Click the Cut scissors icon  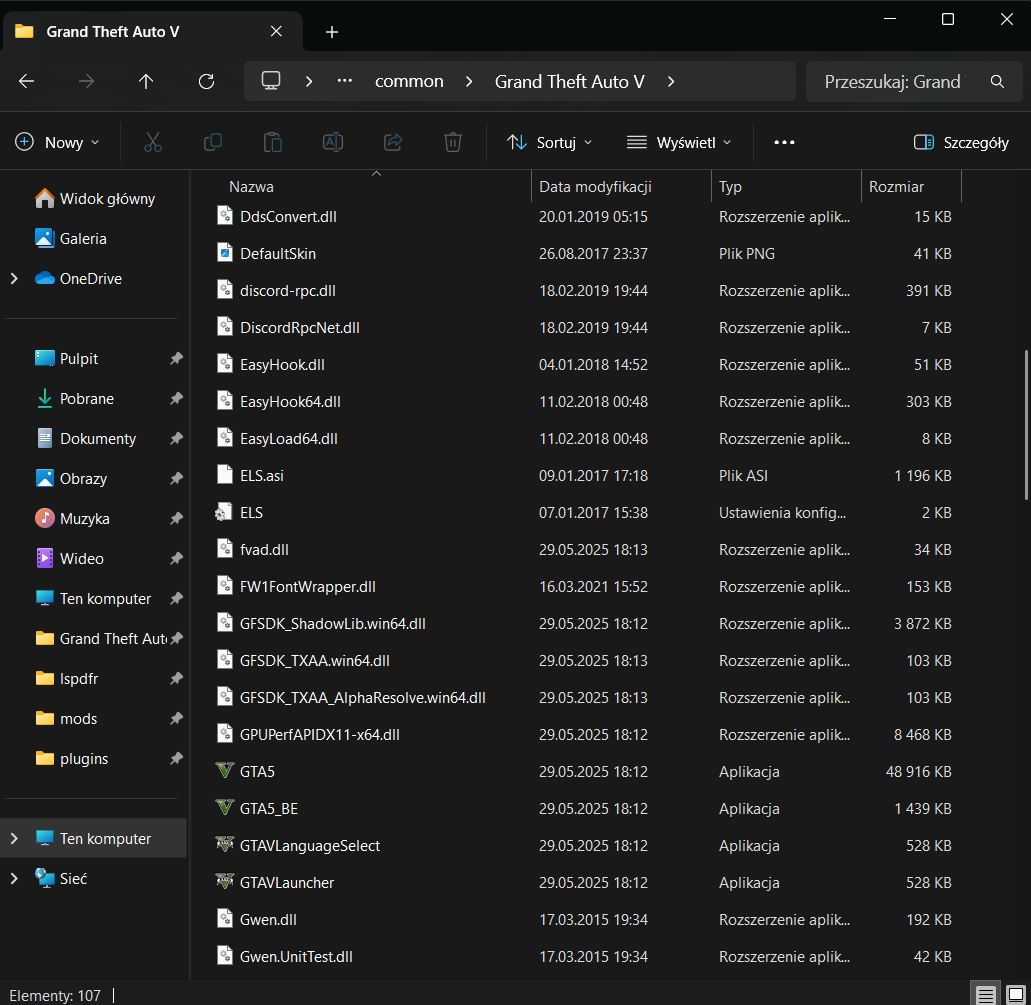click(x=152, y=142)
